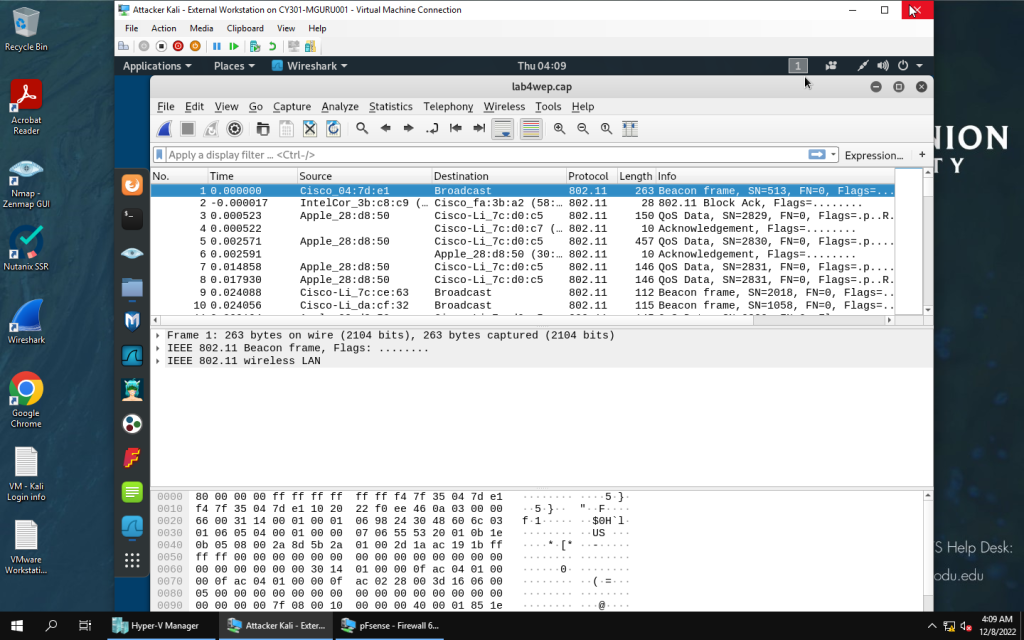Open Wireshark Edit menu
1024x640 pixels.
[194, 106]
